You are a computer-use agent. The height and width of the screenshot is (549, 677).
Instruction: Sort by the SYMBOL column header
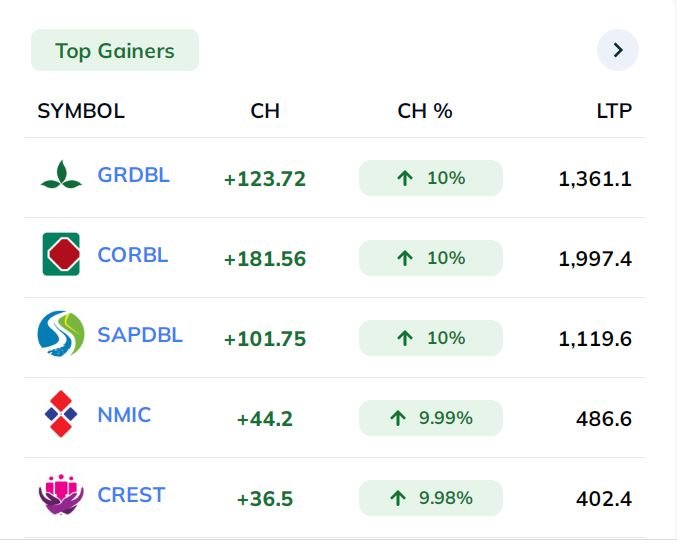81,111
